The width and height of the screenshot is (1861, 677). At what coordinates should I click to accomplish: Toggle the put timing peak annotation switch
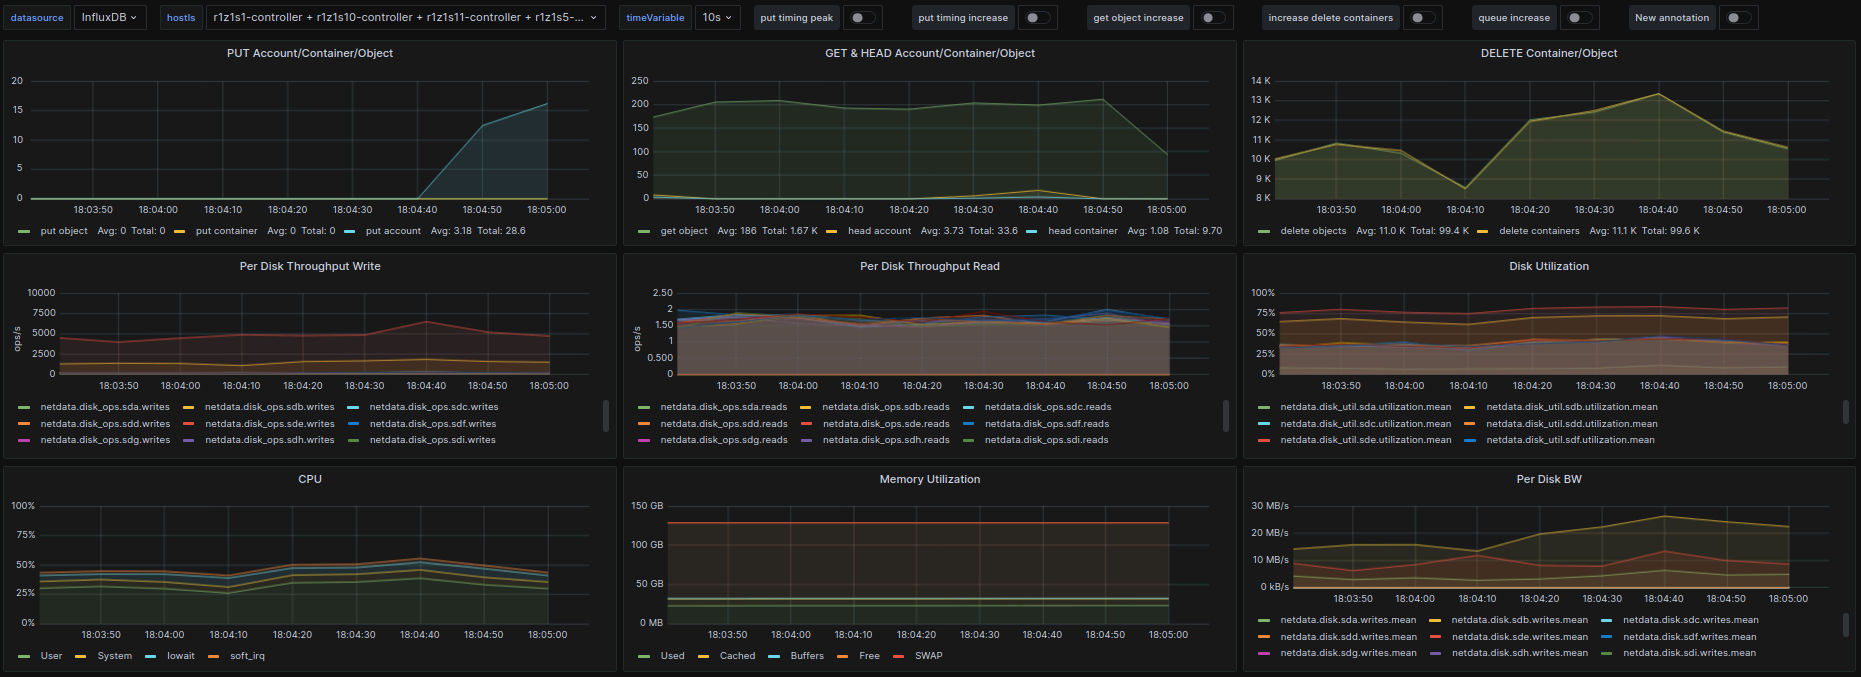(861, 18)
